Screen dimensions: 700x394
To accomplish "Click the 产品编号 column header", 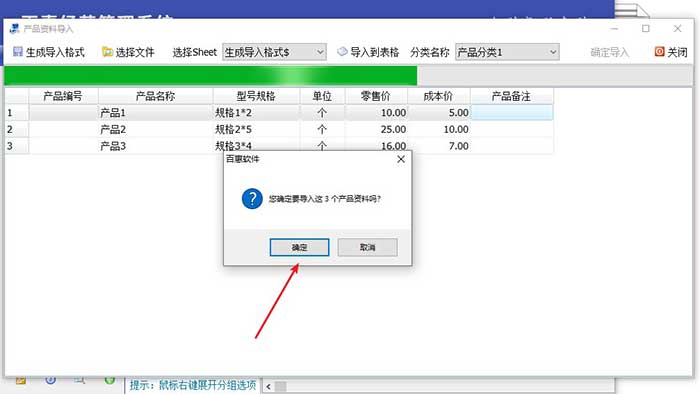I will click(63, 96).
